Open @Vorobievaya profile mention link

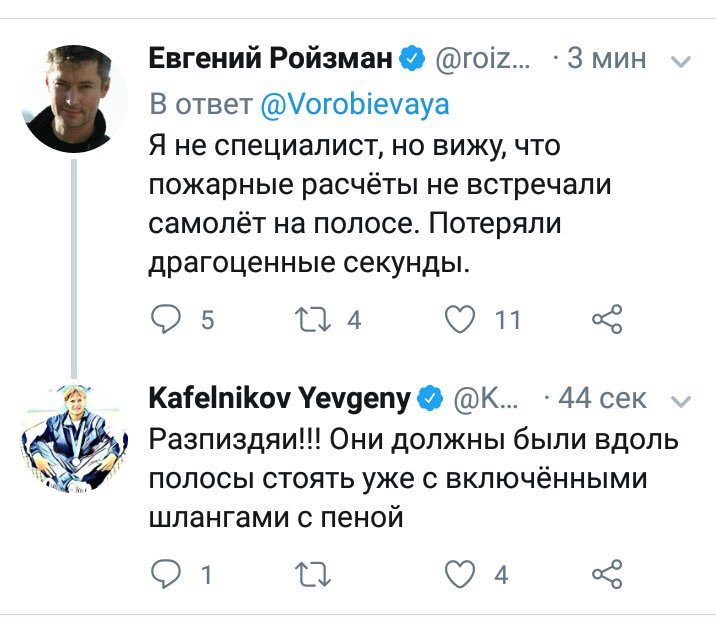pos(355,105)
